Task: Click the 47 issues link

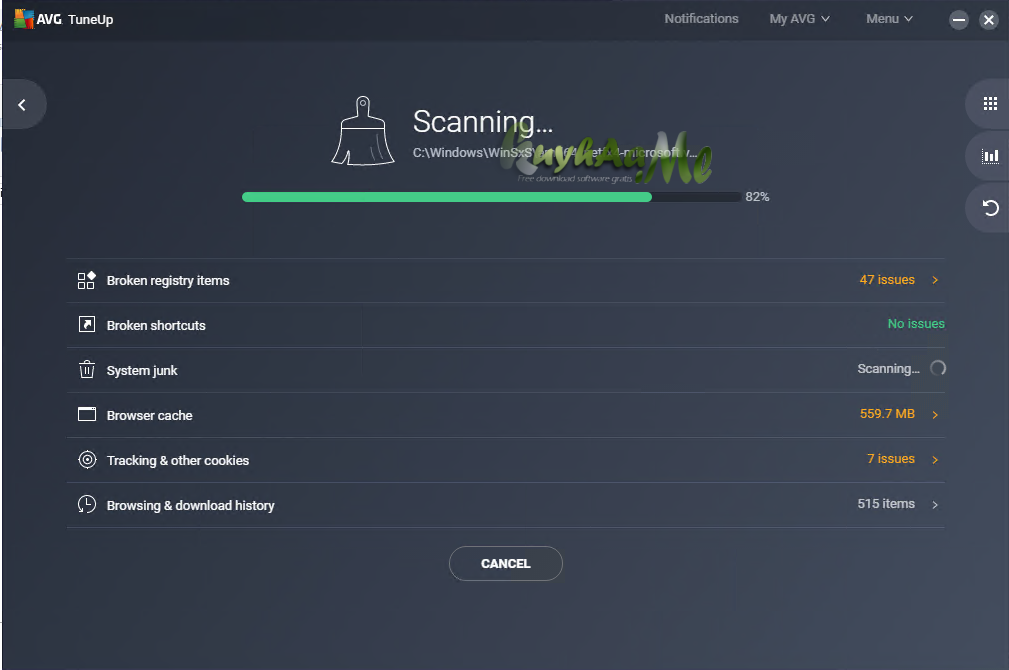Action: click(887, 279)
